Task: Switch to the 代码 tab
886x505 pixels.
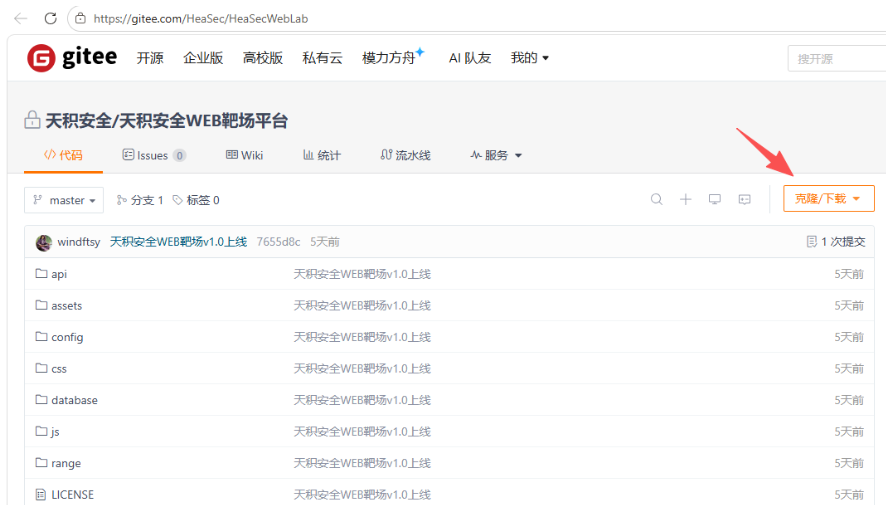Action: [63, 155]
